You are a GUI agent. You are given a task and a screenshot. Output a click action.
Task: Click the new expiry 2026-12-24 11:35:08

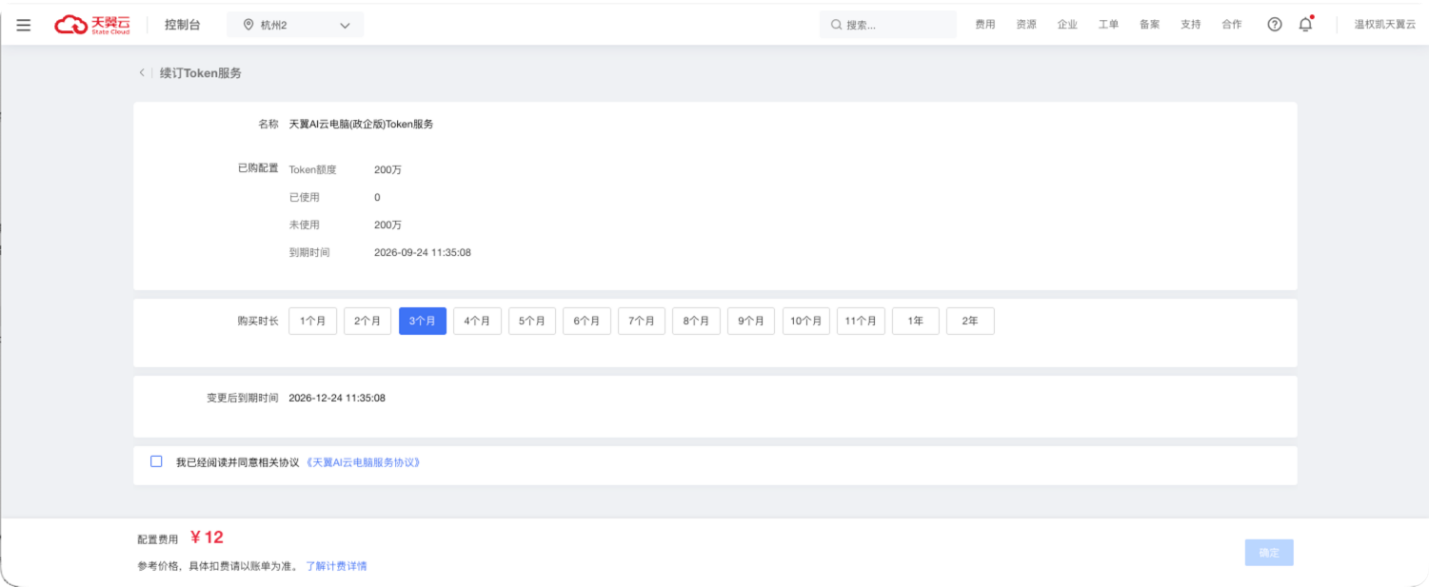pos(337,398)
